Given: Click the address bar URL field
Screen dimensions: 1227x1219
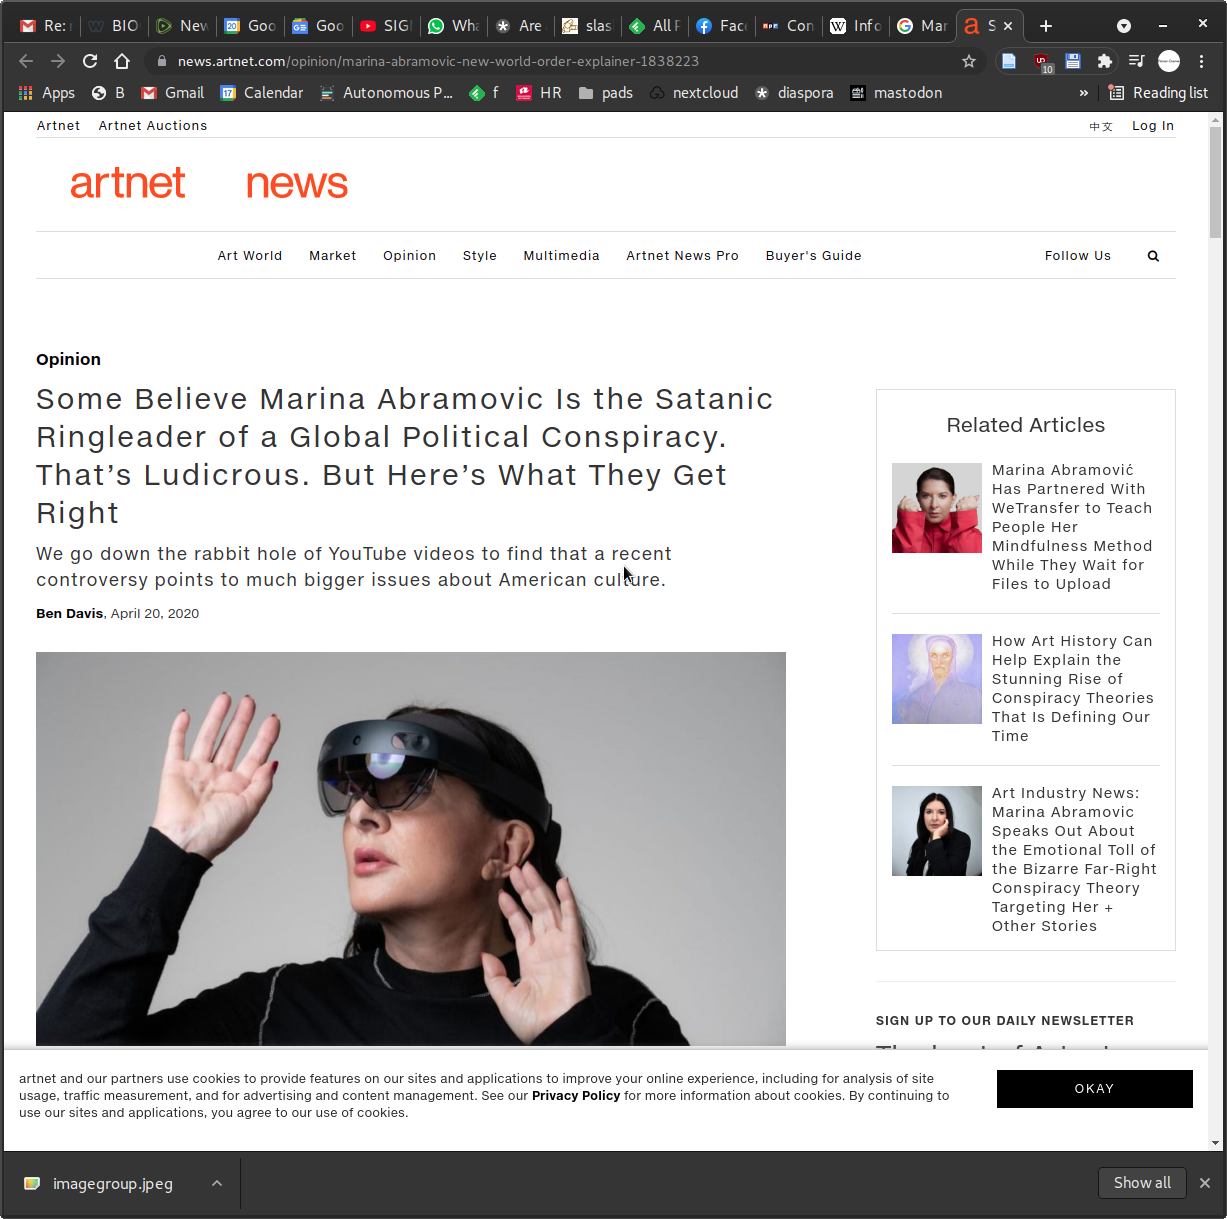Looking at the screenshot, I should 560,61.
